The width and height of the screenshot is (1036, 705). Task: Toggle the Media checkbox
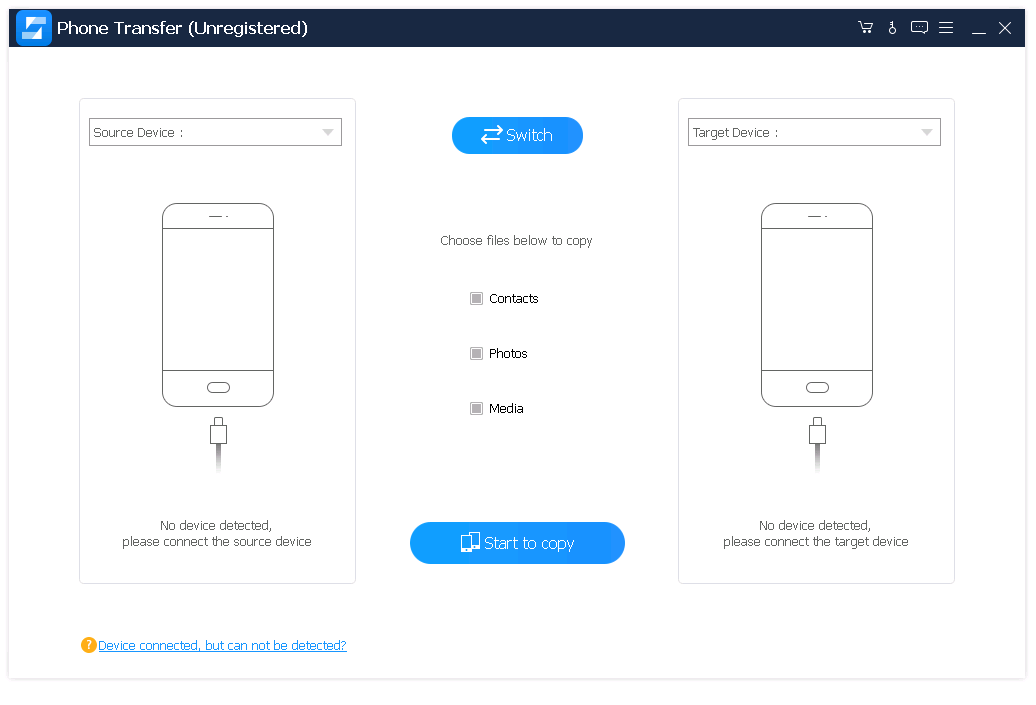tap(477, 408)
